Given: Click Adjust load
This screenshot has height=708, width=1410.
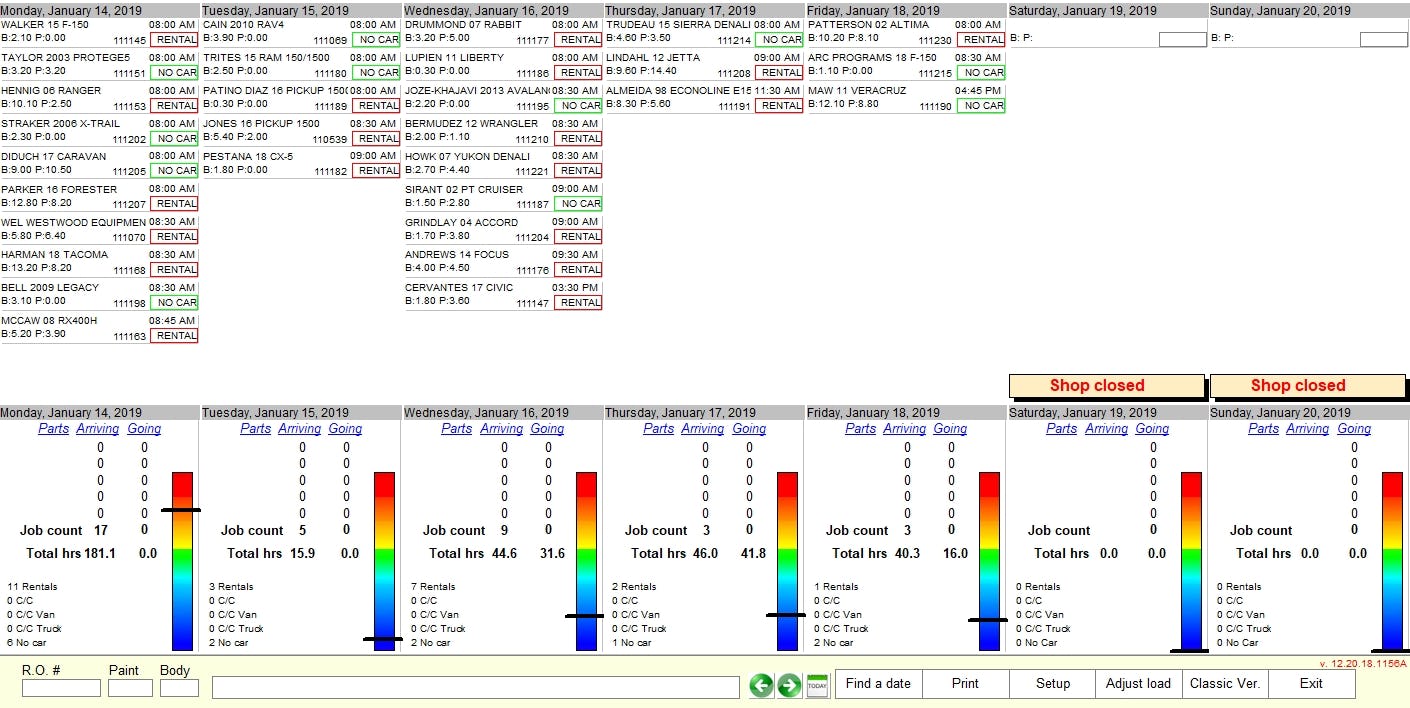Looking at the screenshot, I should pyautogui.click(x=1137, y=684).
